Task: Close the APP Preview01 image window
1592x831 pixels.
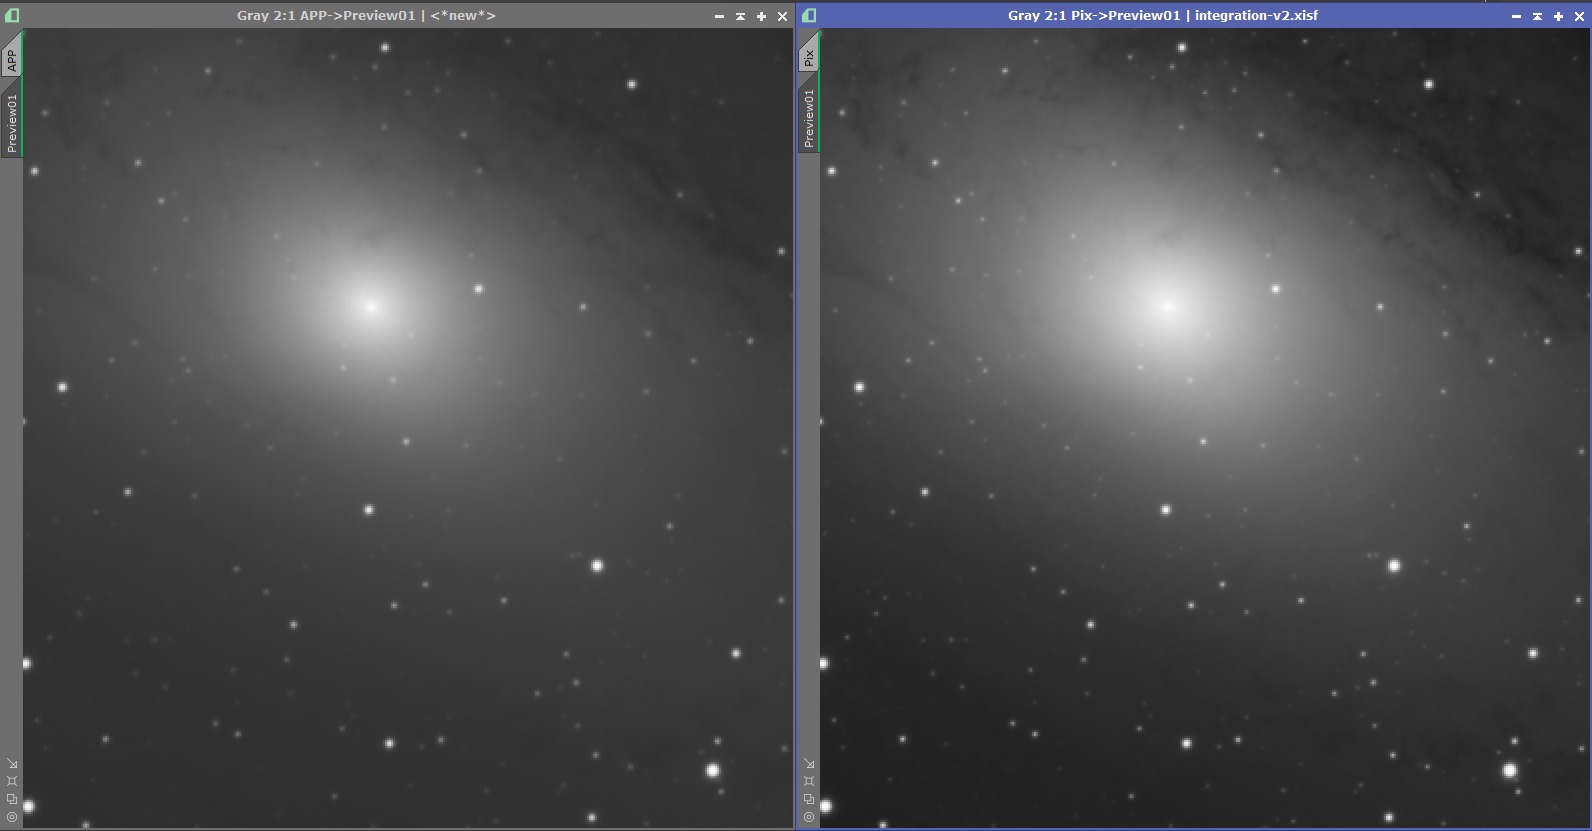Action: tap(782, 16)
